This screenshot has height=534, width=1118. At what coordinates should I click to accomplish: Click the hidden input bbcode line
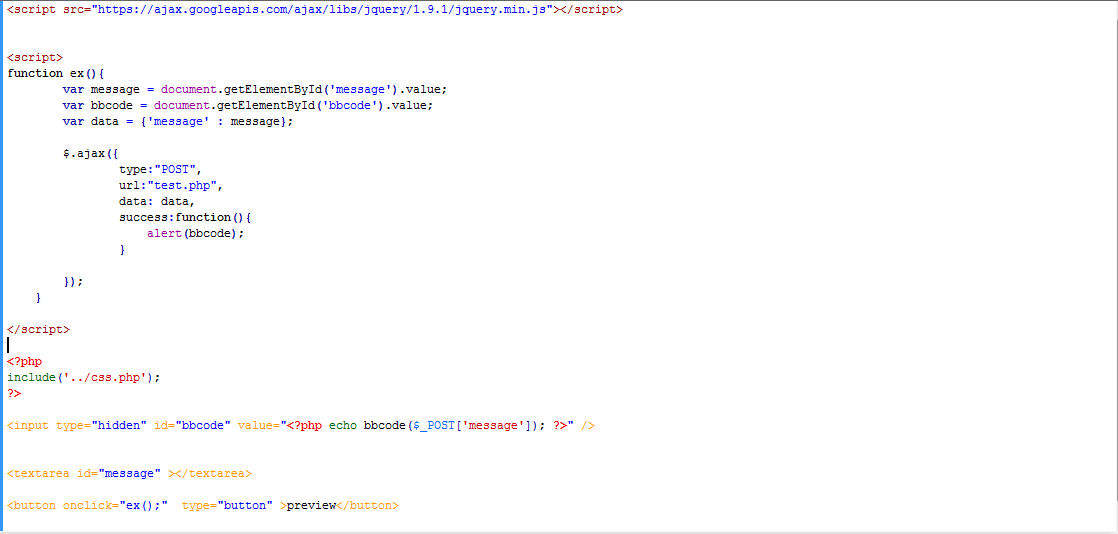(x=301, y=426)
